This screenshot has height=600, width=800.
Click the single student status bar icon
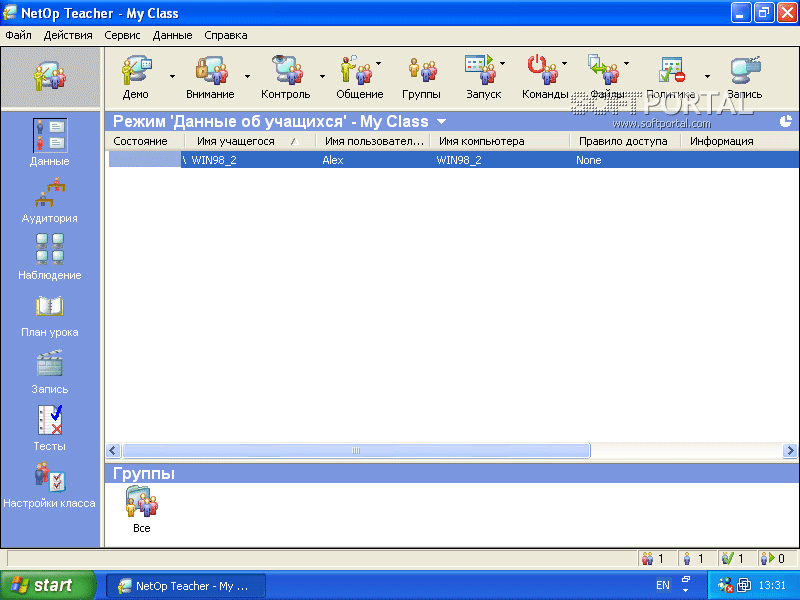(687, 559)
